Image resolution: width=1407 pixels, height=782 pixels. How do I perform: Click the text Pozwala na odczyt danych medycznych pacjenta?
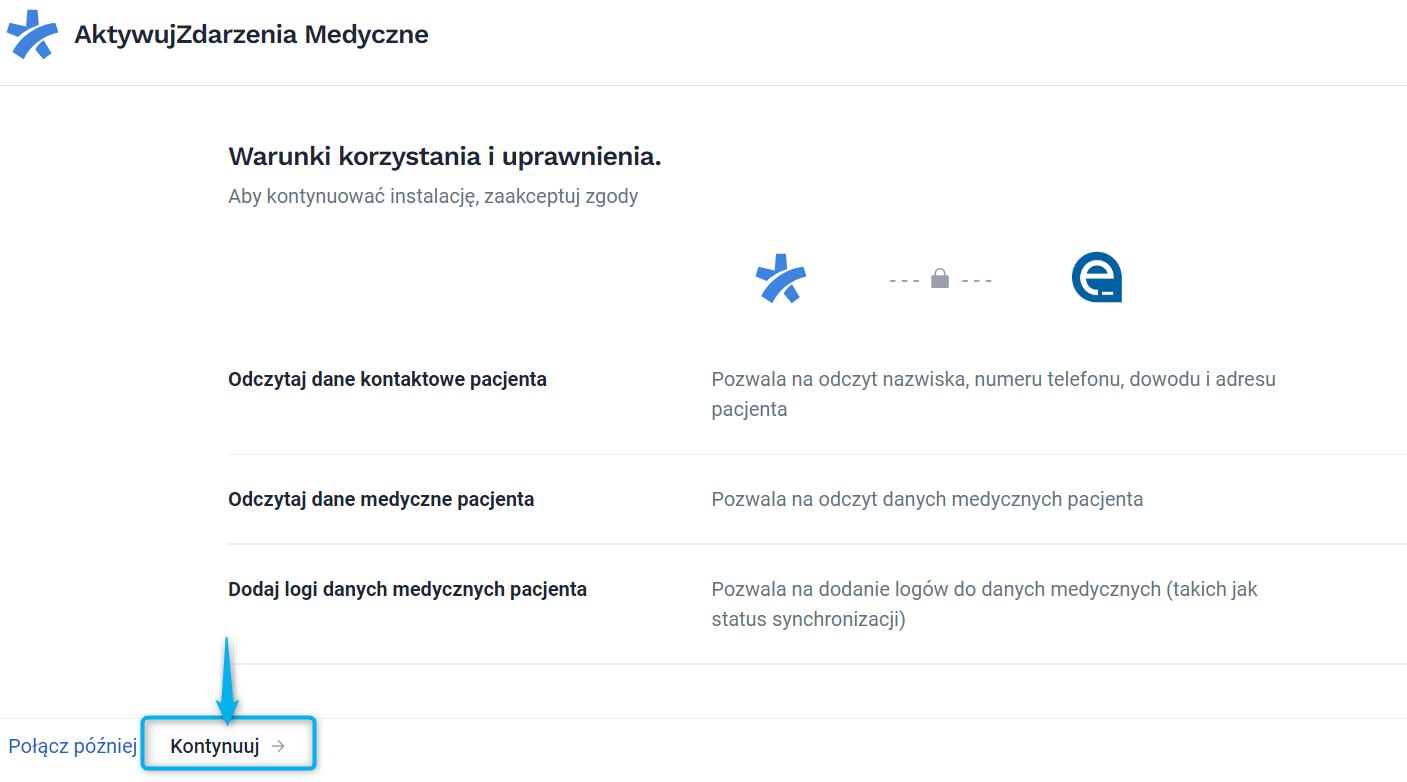928,499
